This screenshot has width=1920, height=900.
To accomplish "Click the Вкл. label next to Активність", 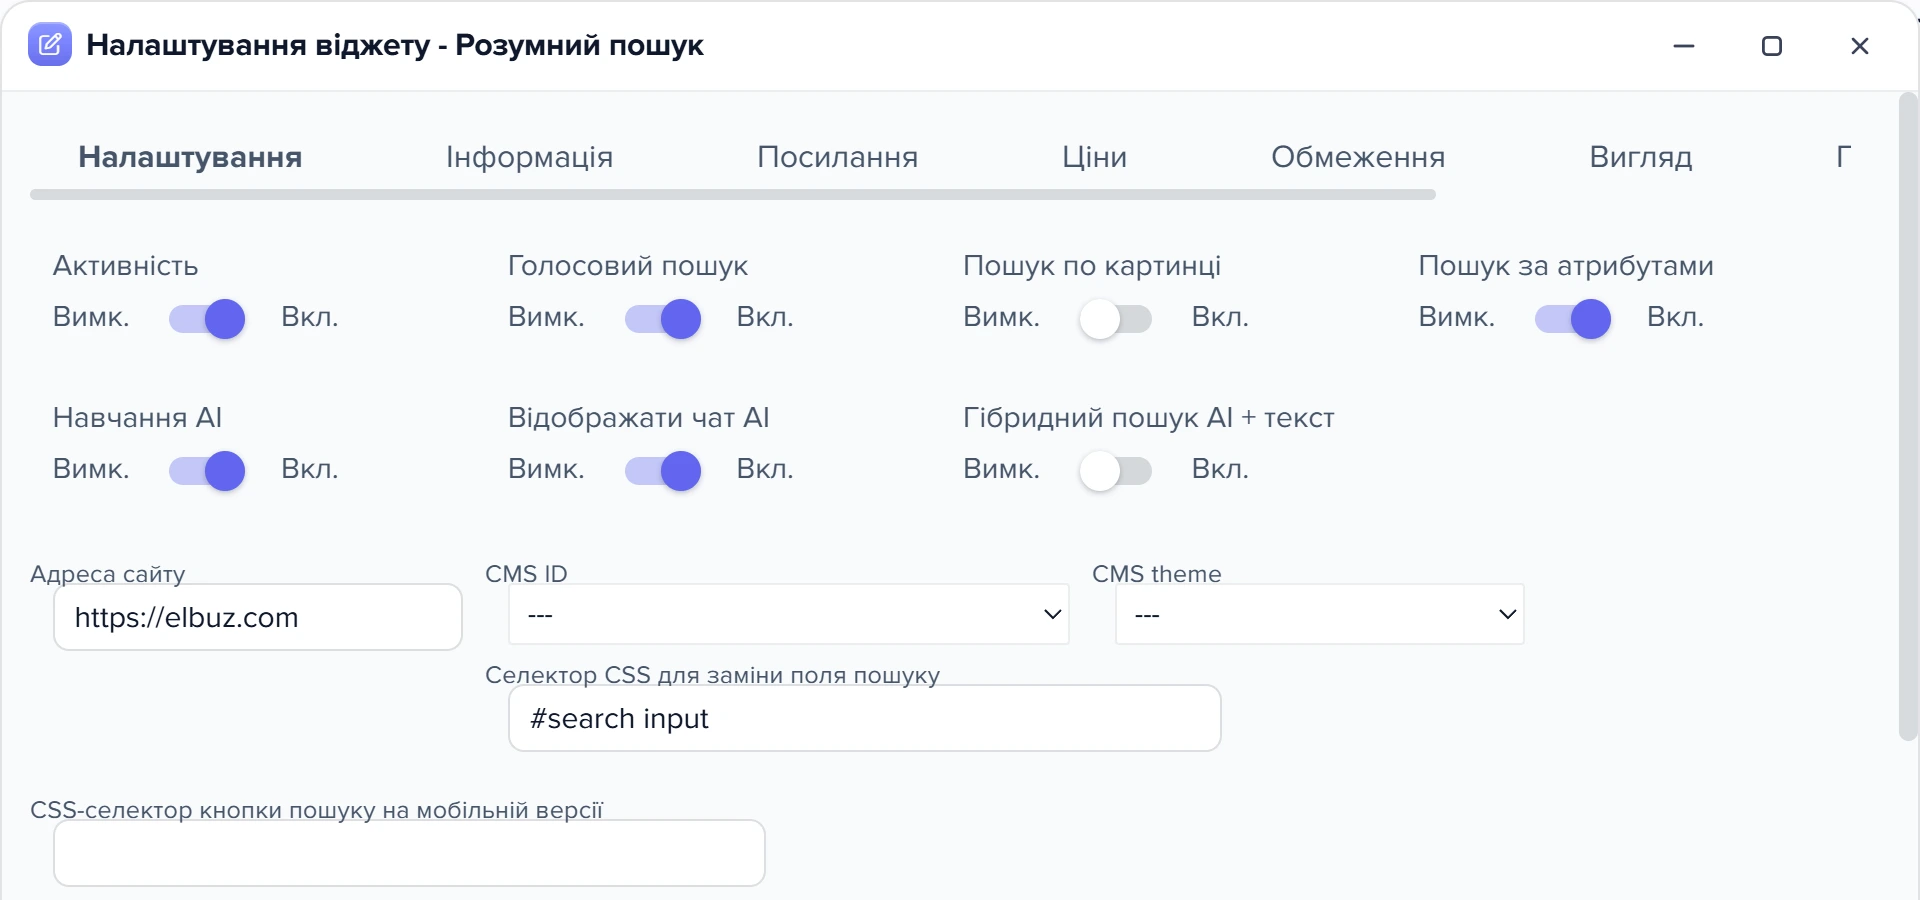I will pos(310,318).
